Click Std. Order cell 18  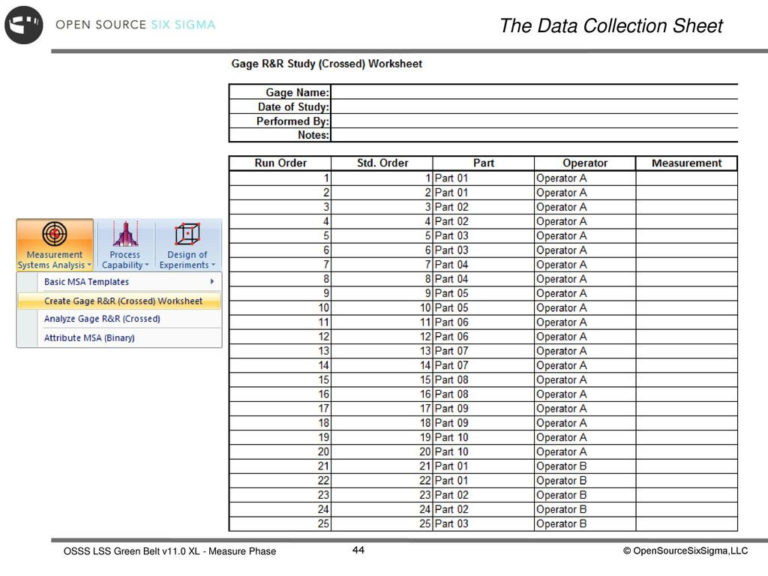[382, 423]
